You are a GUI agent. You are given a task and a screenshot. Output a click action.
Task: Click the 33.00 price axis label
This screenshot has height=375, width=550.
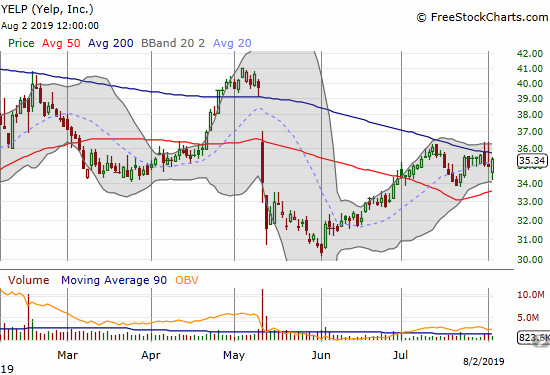pos(530,201)
